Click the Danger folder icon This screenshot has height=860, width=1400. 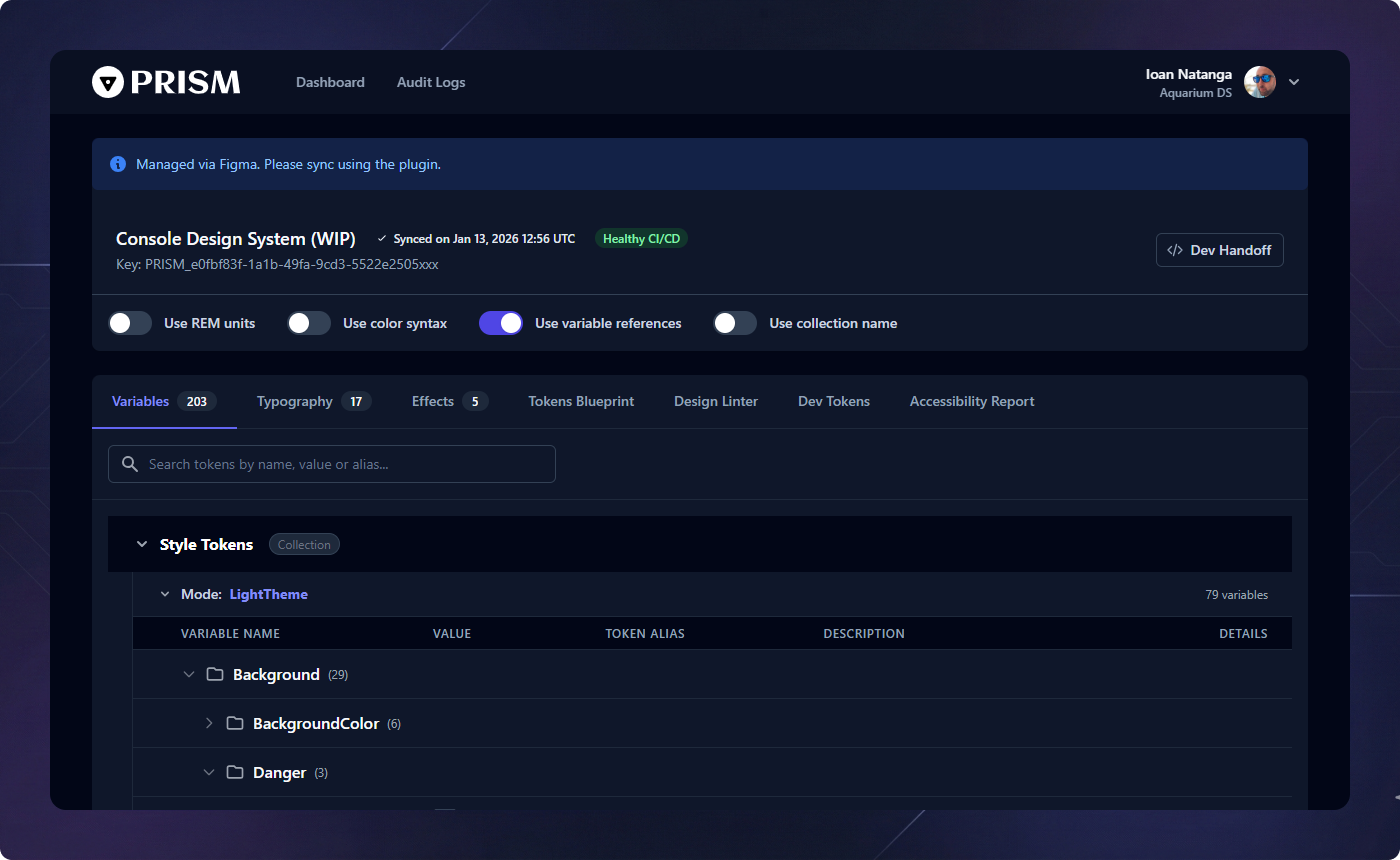click(234, 772)
